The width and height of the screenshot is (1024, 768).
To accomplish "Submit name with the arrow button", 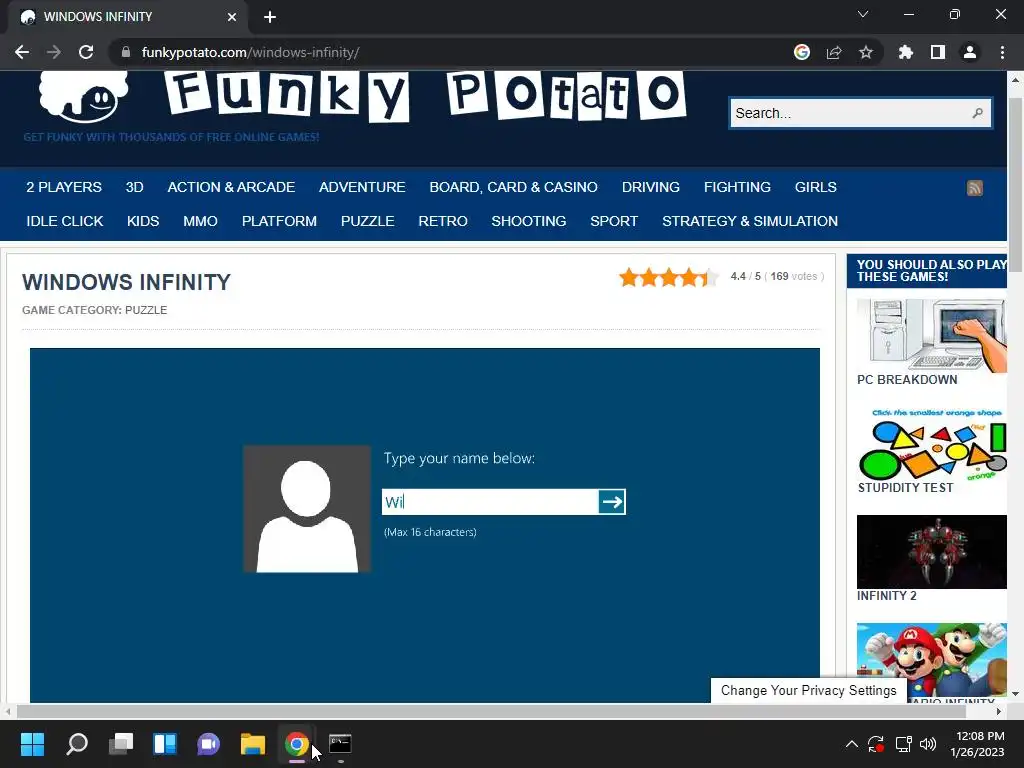I will click(x=611, y=502).
